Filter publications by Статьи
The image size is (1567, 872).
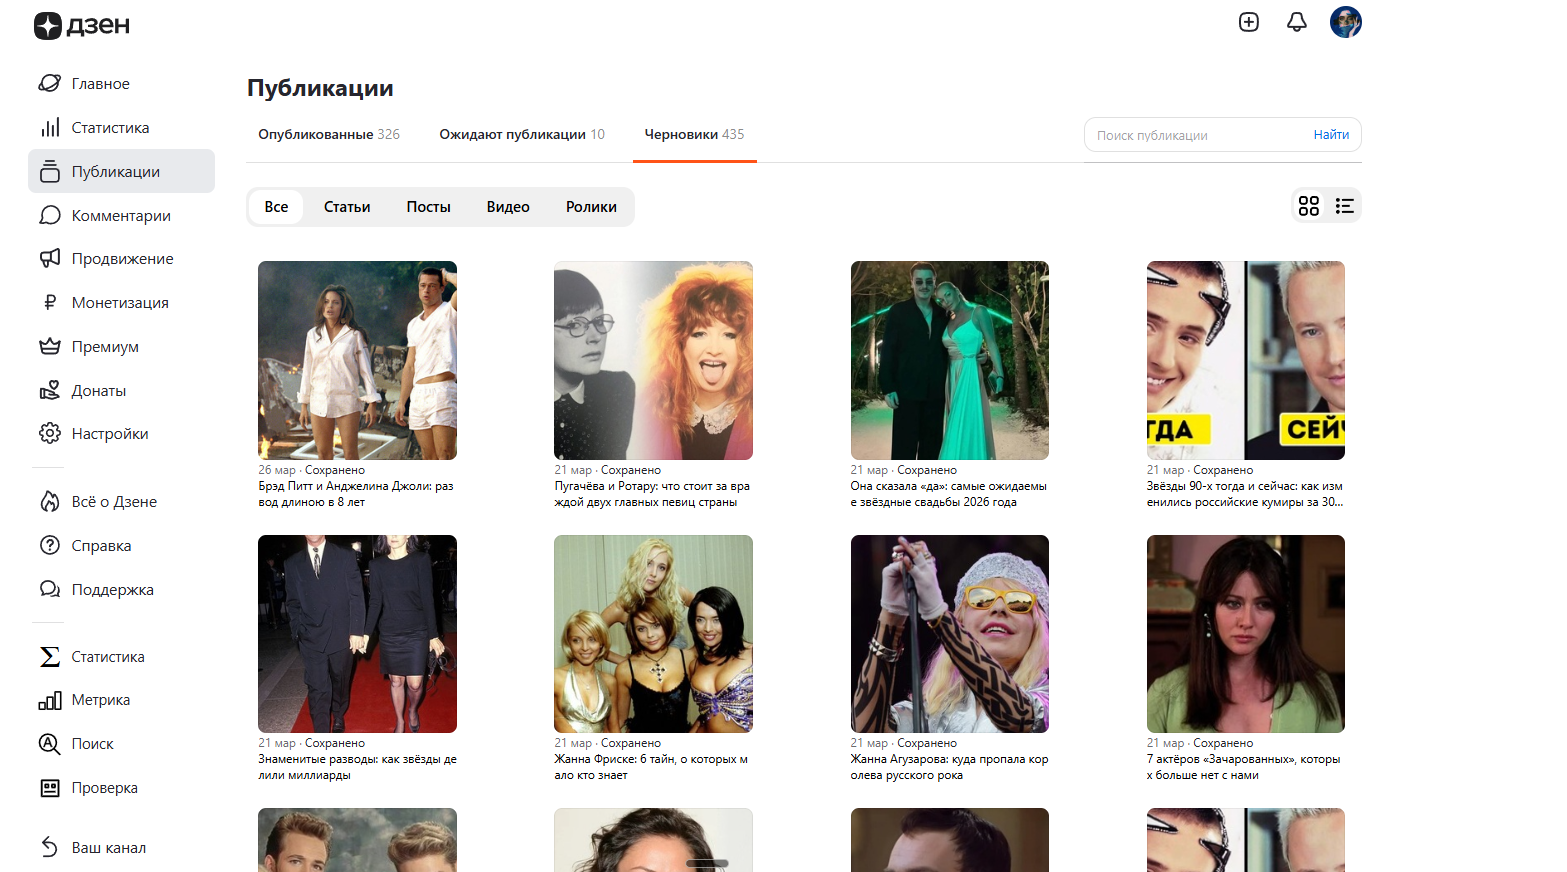tap(347, 207)
